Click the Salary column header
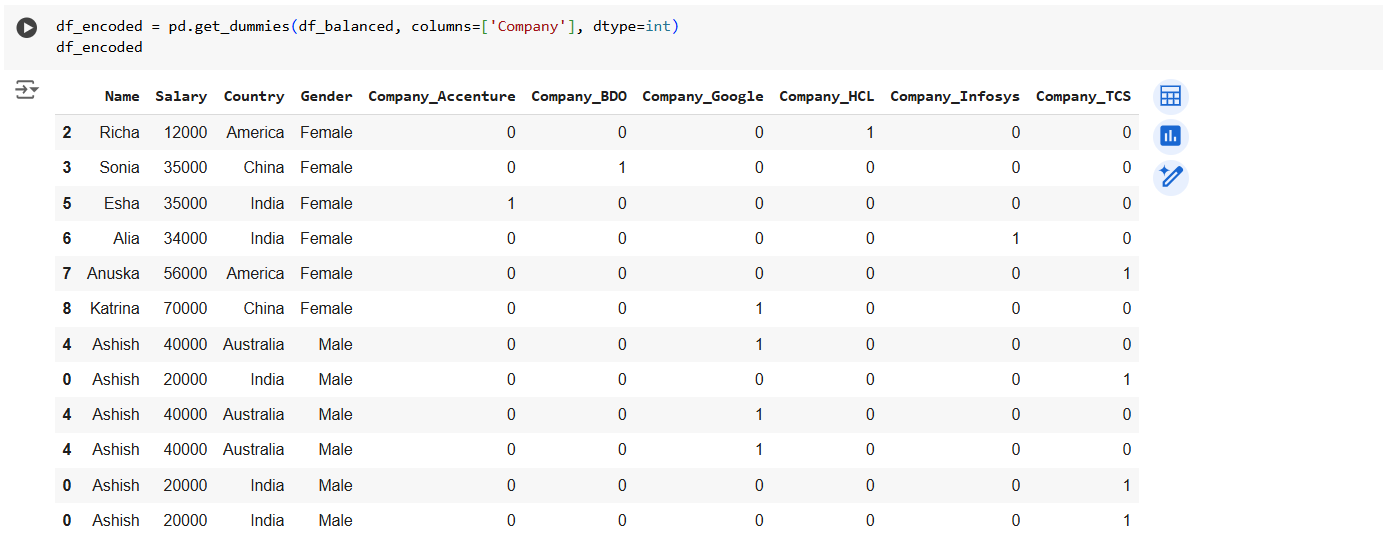This screenshot has width=1383, height=541. (x=181, y=97)
